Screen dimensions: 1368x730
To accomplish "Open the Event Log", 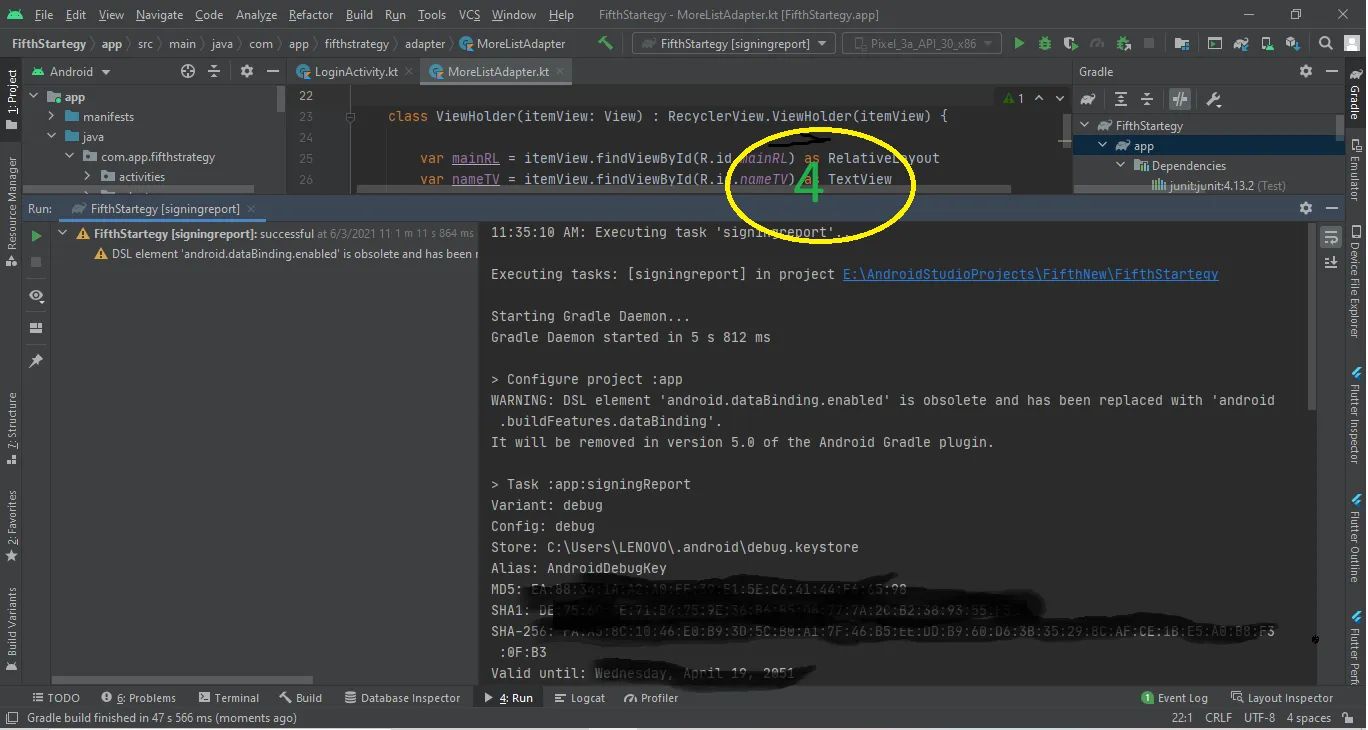I will tap(1175, 698).
